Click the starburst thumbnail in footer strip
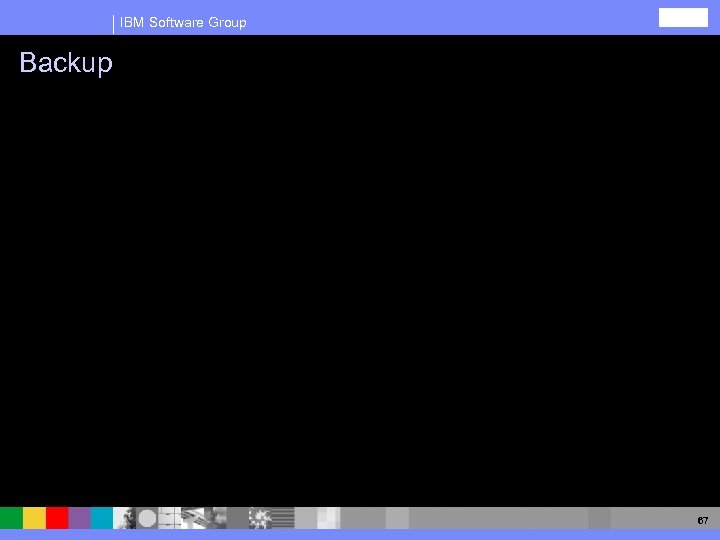The height and width of the screenshot is (540, 720). click(x=260, y=518)
